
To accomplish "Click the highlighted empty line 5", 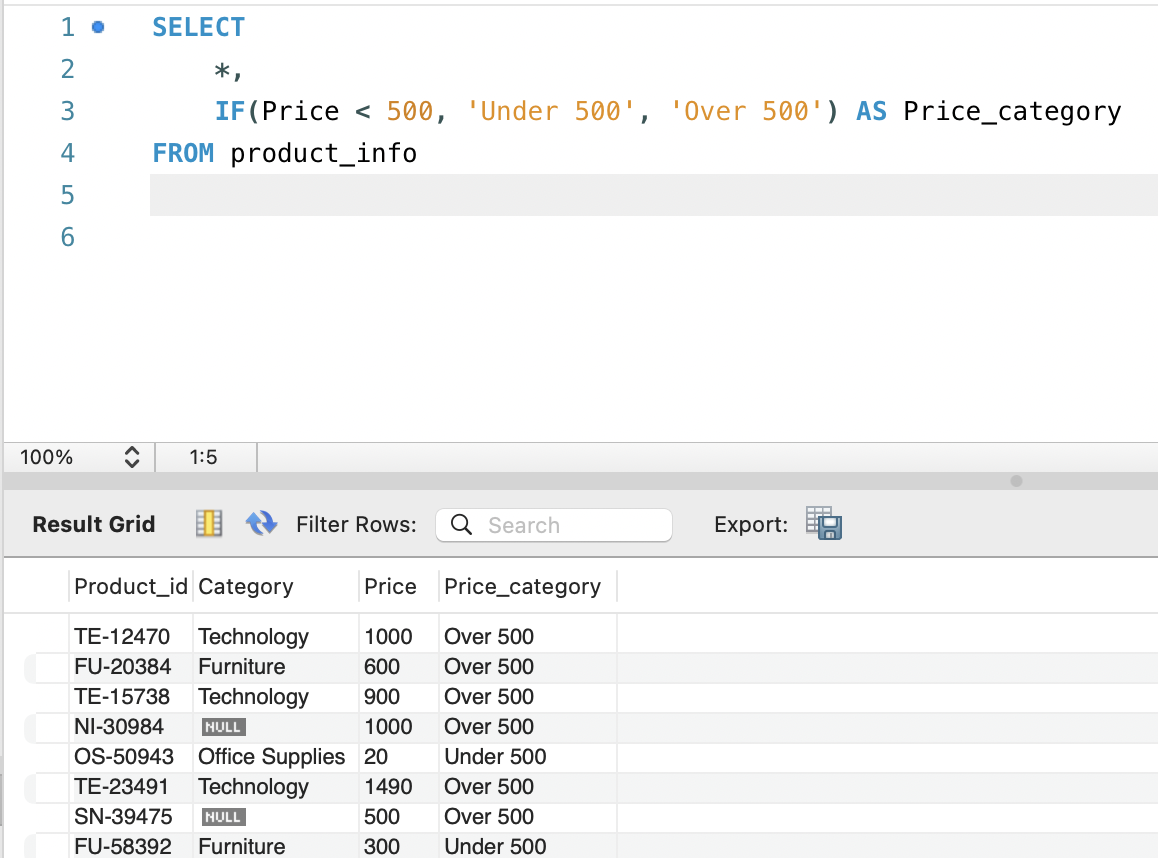I will (654, 195).
